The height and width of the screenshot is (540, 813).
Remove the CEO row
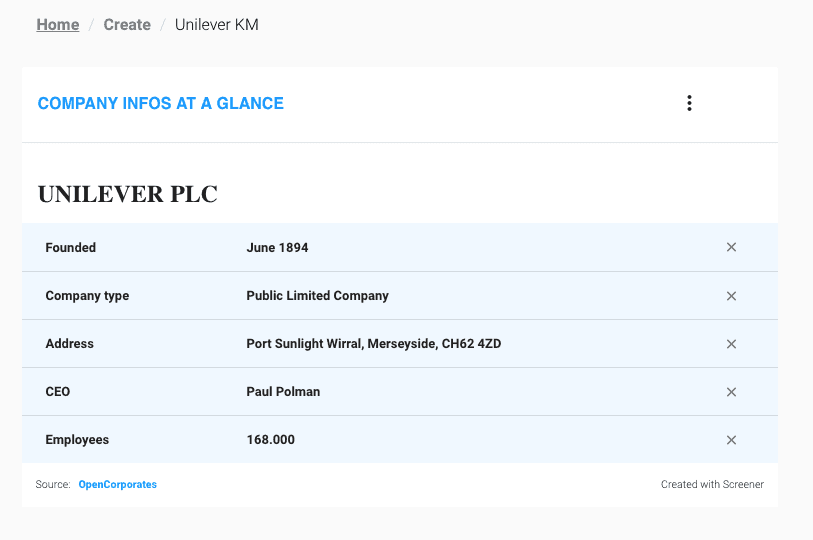point(731,392)
